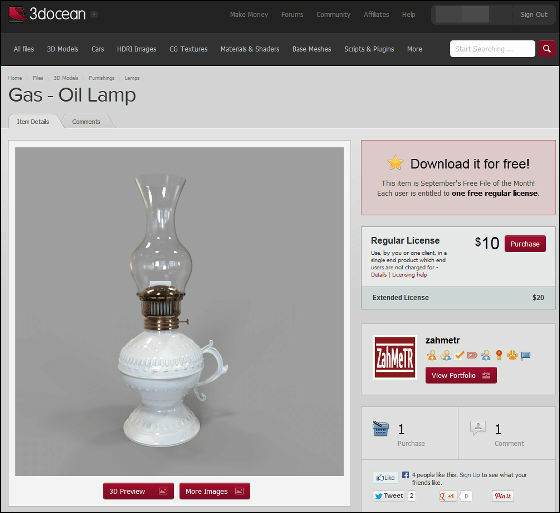
Task: Expand the Extended License row
Action: click(x=458, y=298)
